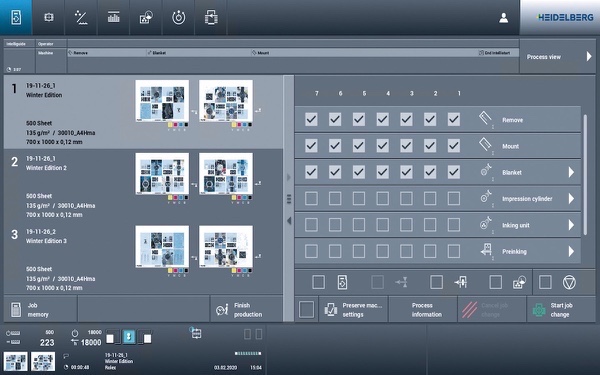Open front-side thumbnail of Winter Edition 3

(x=162, y=246)
